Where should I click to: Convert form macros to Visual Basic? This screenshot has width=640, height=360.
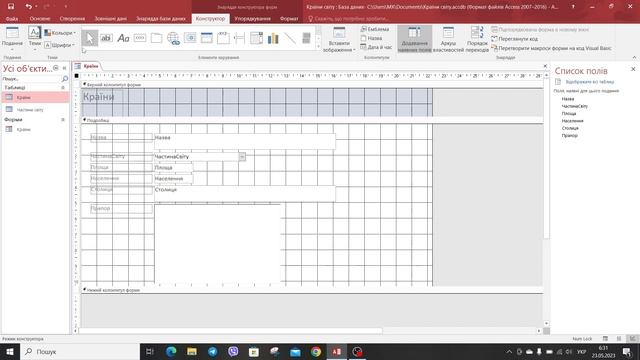[551, 48]
